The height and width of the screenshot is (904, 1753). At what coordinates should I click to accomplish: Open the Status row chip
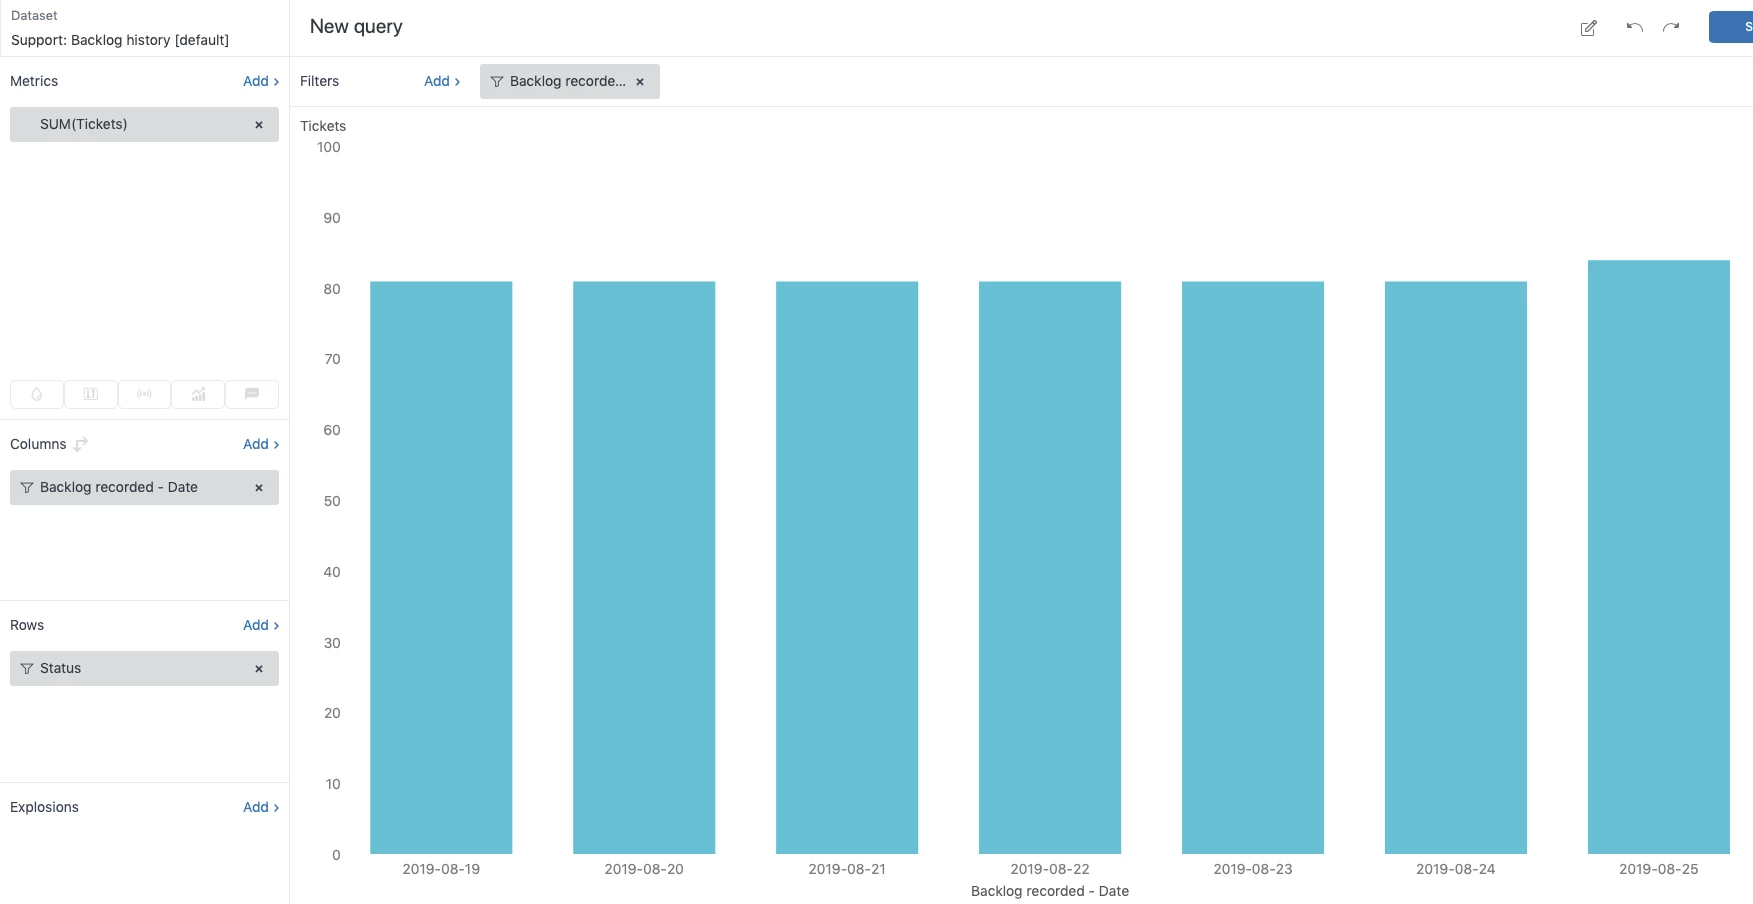pyautogui.click(x=144, y=669)
